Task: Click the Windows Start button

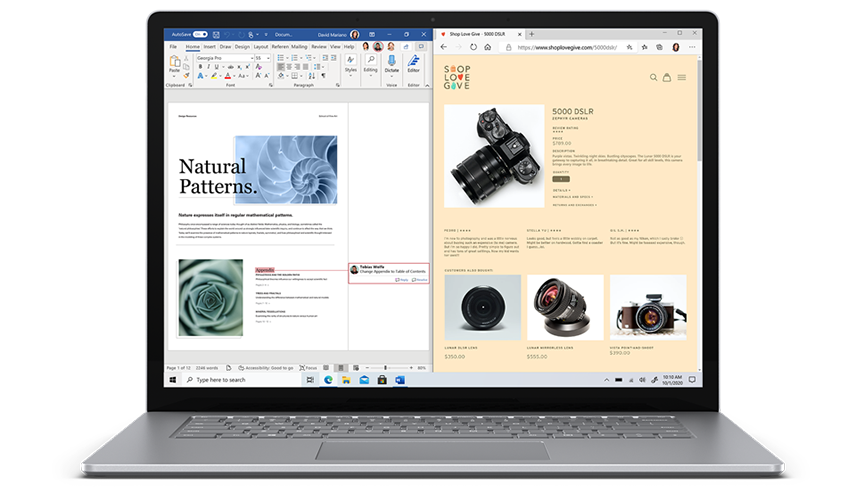Action: tap(172, 380)
